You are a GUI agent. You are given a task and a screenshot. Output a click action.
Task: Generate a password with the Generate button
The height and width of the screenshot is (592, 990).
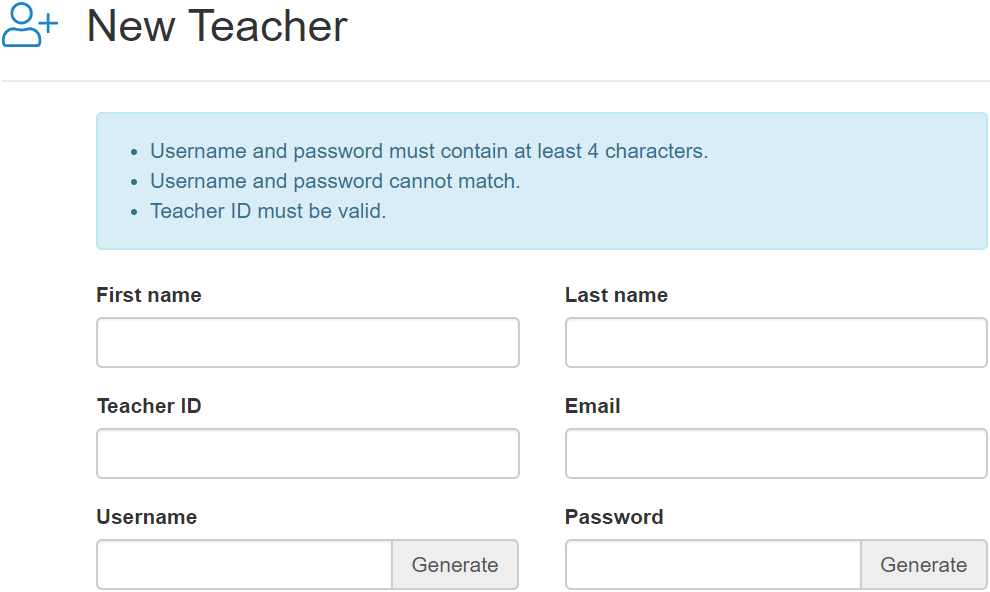[924, 564]
